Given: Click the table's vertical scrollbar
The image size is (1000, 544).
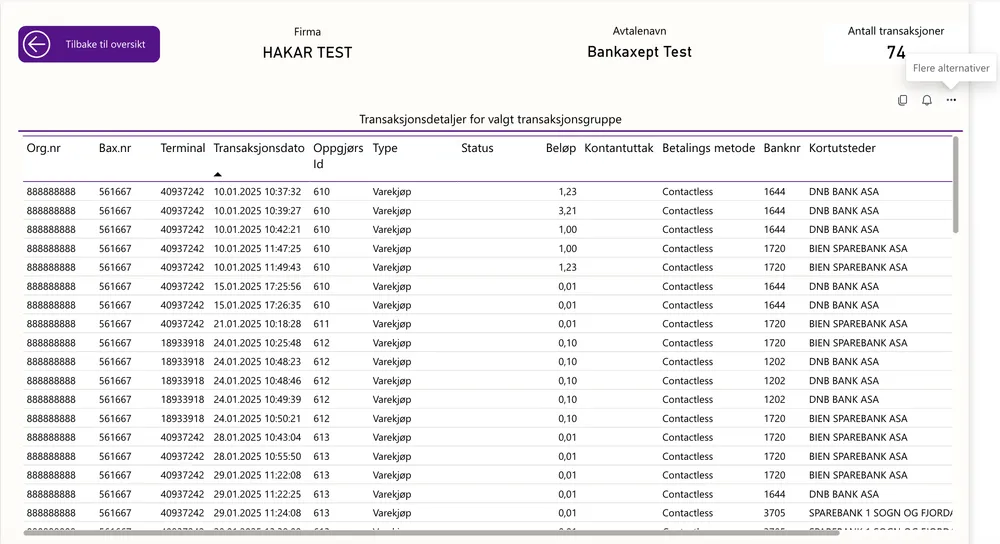Looking at the screenshot, I should click(956, 185).
